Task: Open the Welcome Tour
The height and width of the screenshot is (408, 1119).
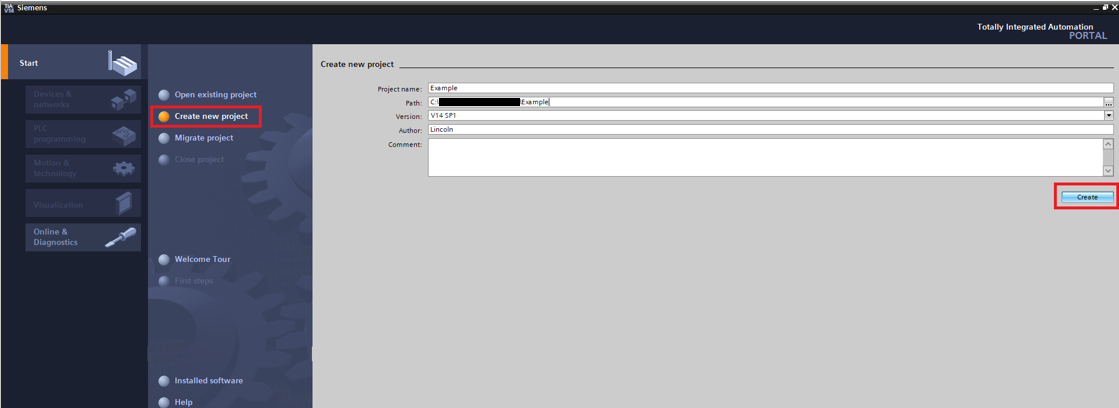Action: [202, 259]
